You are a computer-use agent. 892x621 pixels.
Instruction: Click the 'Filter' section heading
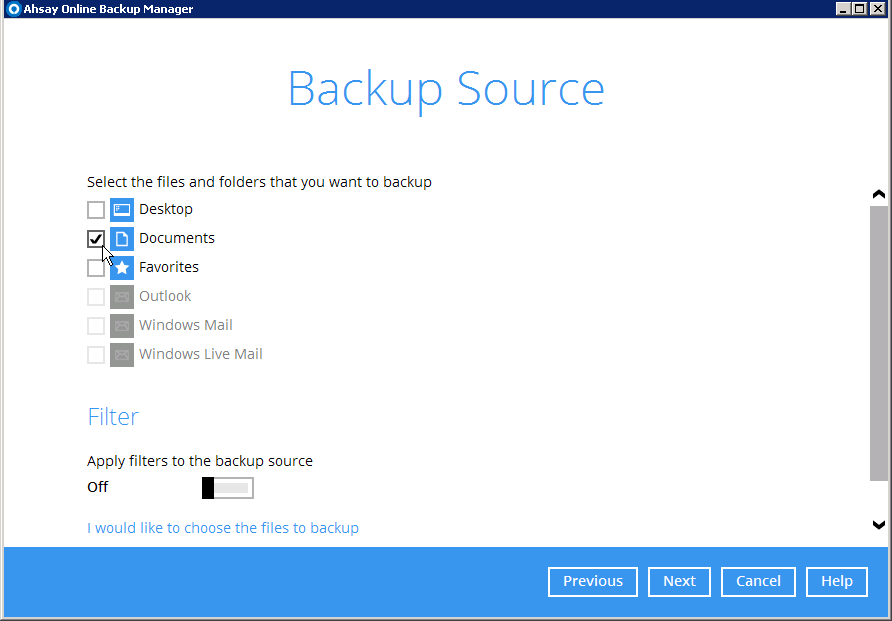pyautogui.click(x=113, y=417)
